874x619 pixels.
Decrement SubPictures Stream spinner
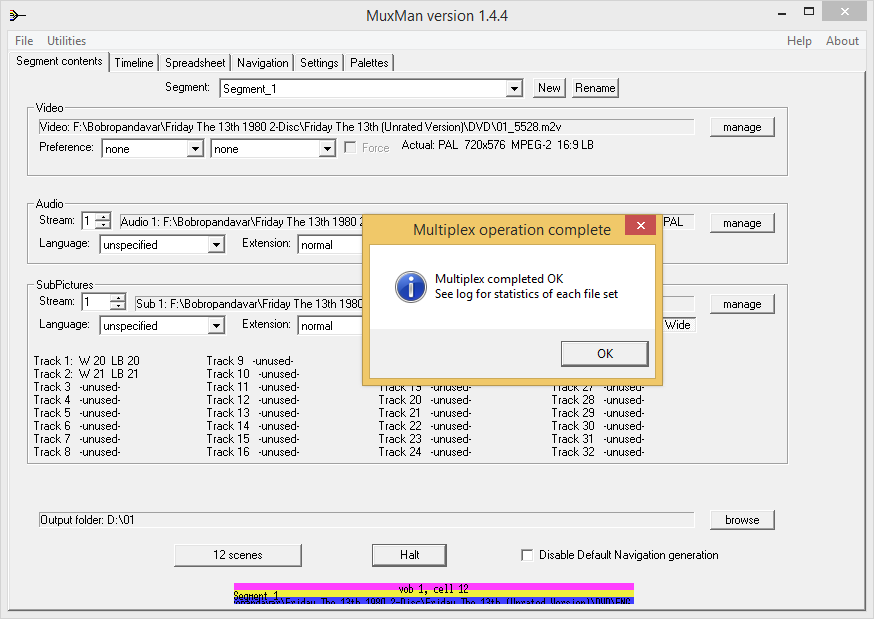pyautogui.click(x=117, y=306)
